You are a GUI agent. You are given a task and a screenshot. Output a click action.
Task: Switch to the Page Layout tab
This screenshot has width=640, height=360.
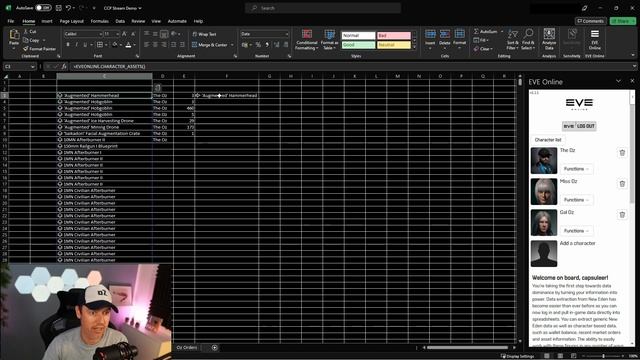[71, 21]
